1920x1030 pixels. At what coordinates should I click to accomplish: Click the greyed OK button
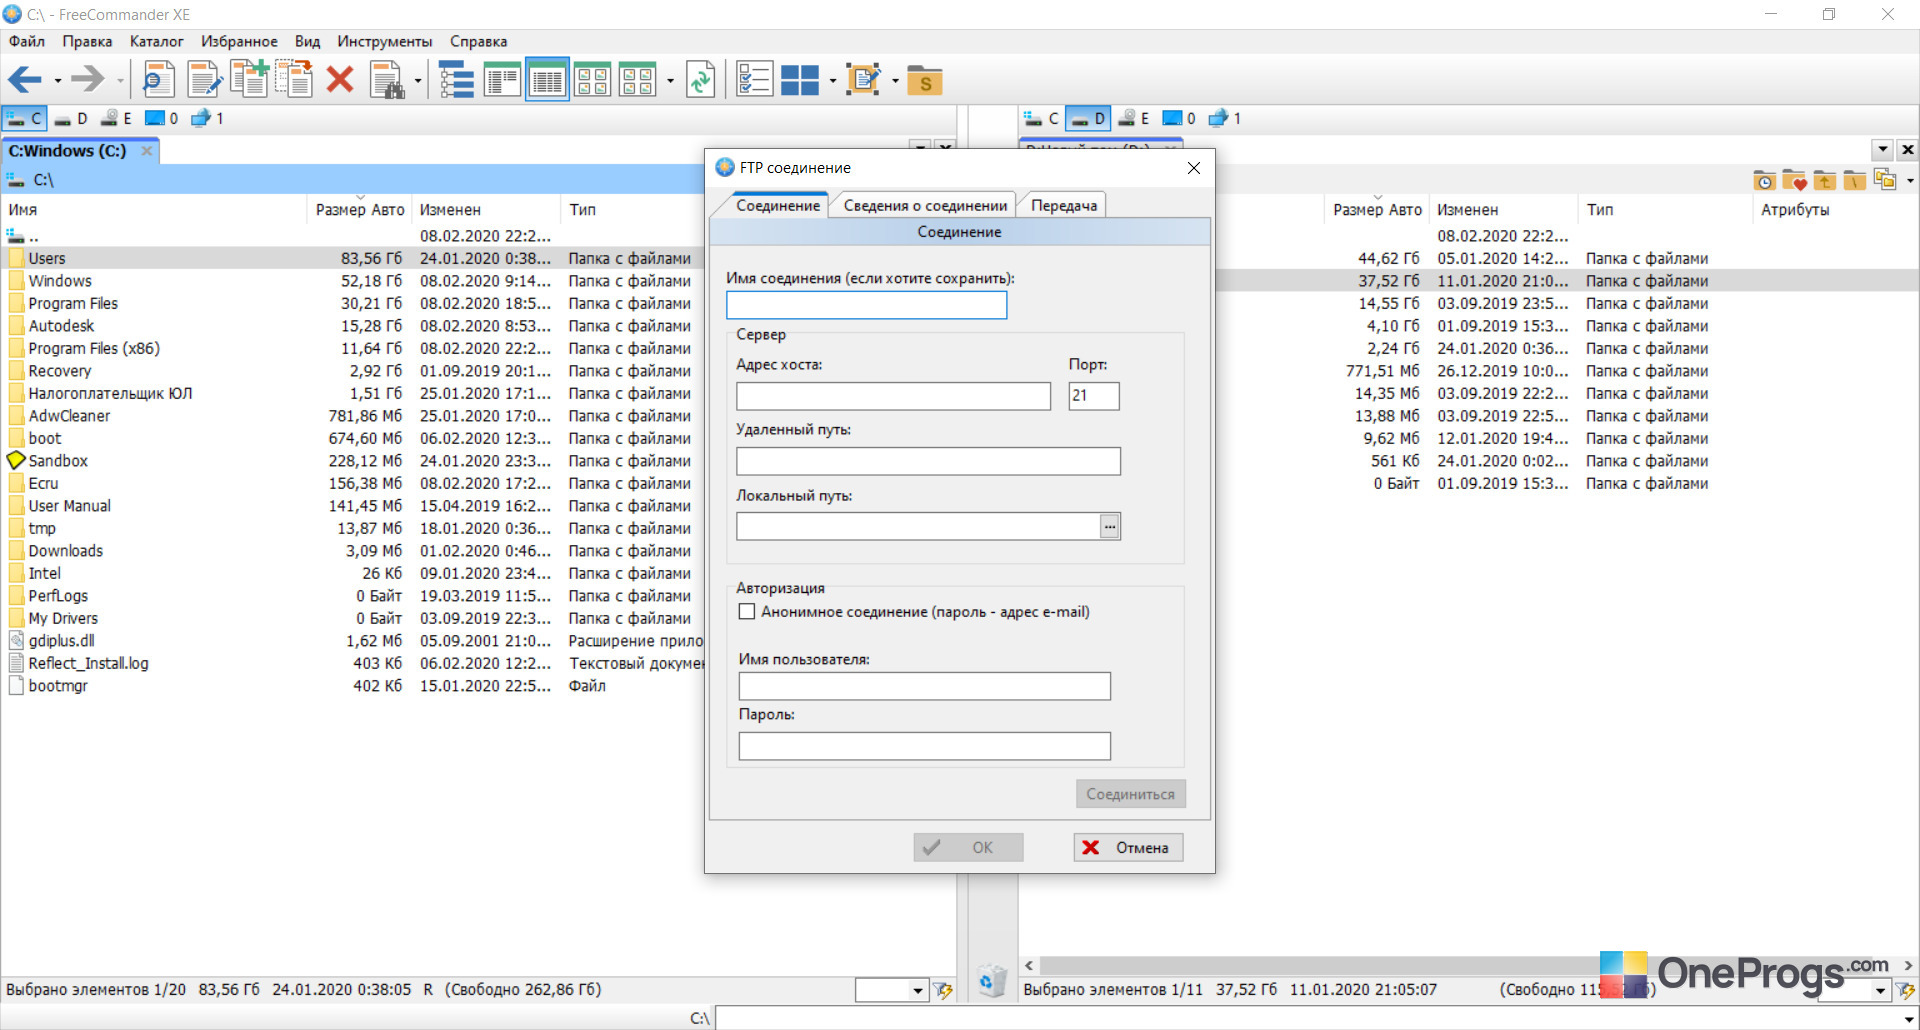[968, 847]
